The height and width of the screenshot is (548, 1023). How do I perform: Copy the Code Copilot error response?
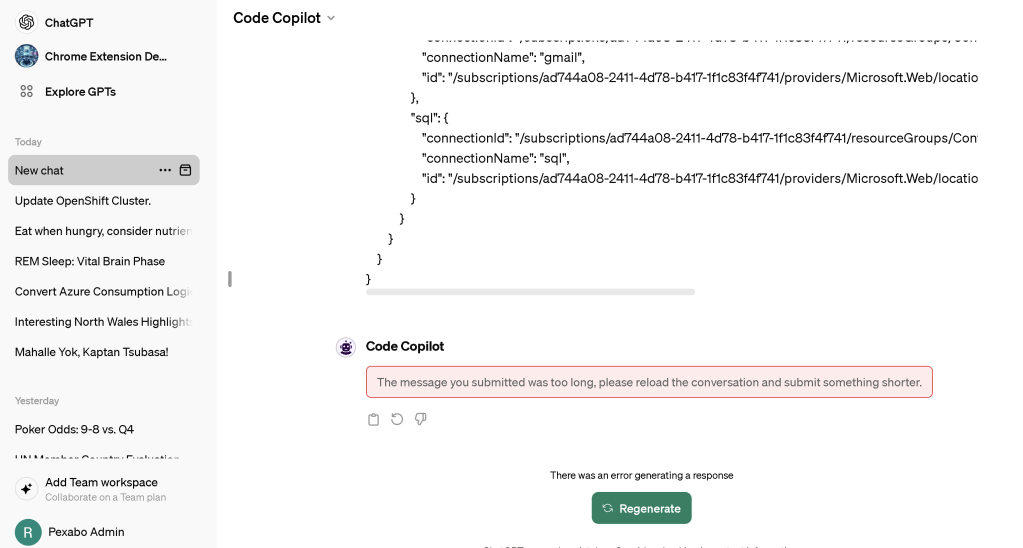(x=373, y=419)
